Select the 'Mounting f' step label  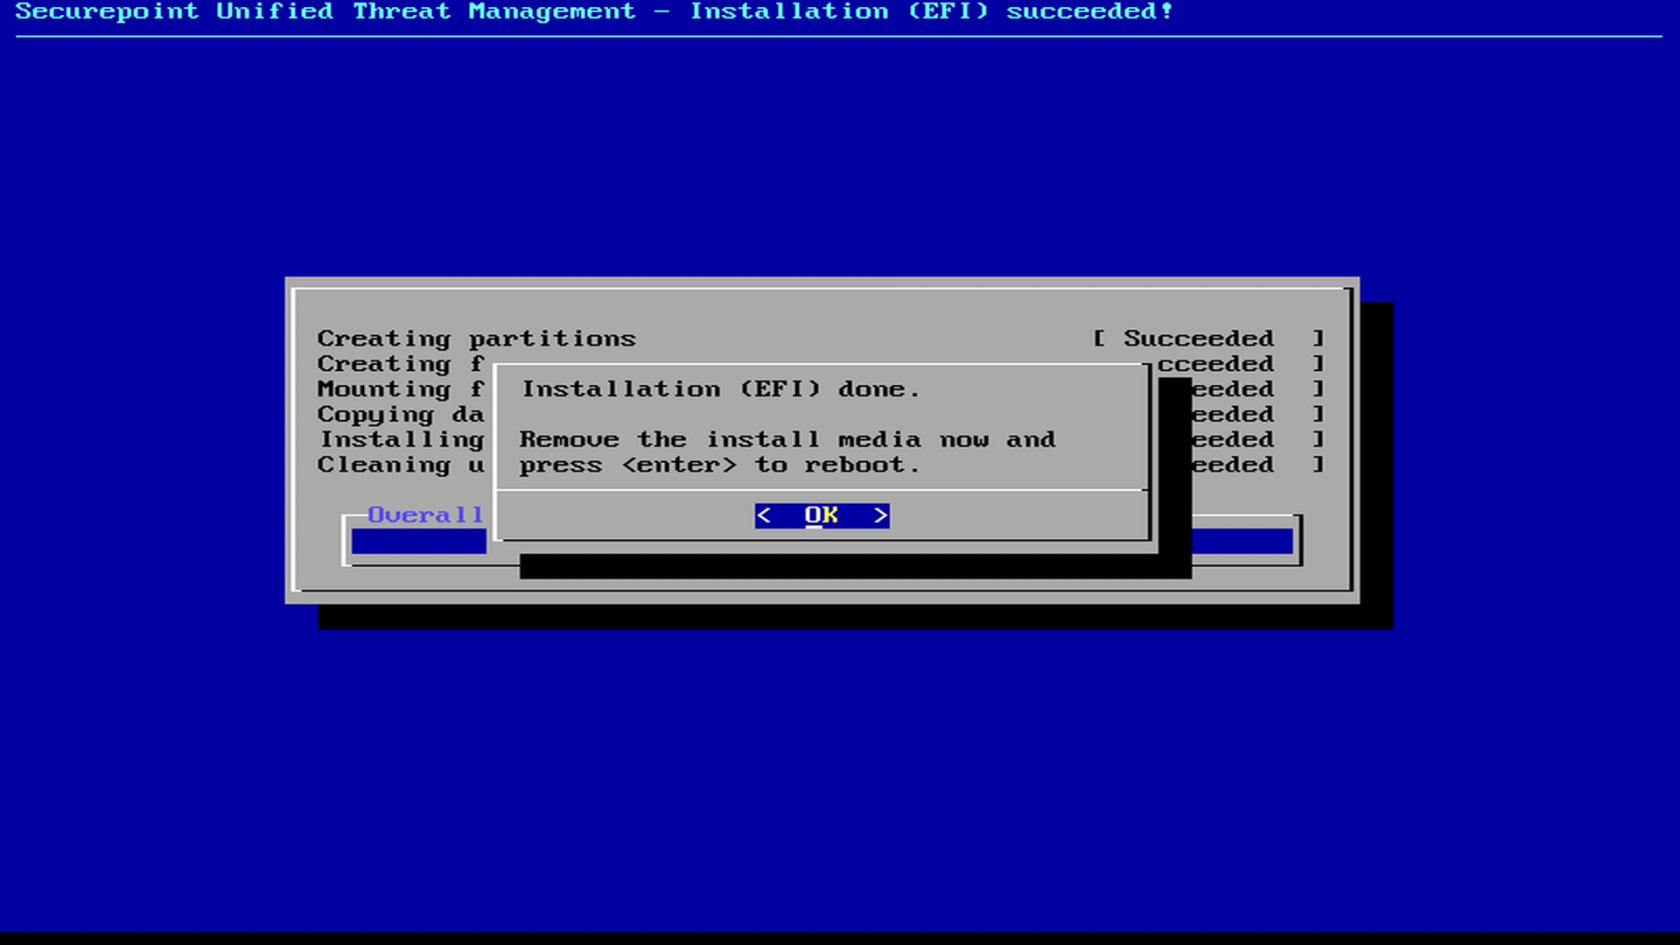point(400,389)
